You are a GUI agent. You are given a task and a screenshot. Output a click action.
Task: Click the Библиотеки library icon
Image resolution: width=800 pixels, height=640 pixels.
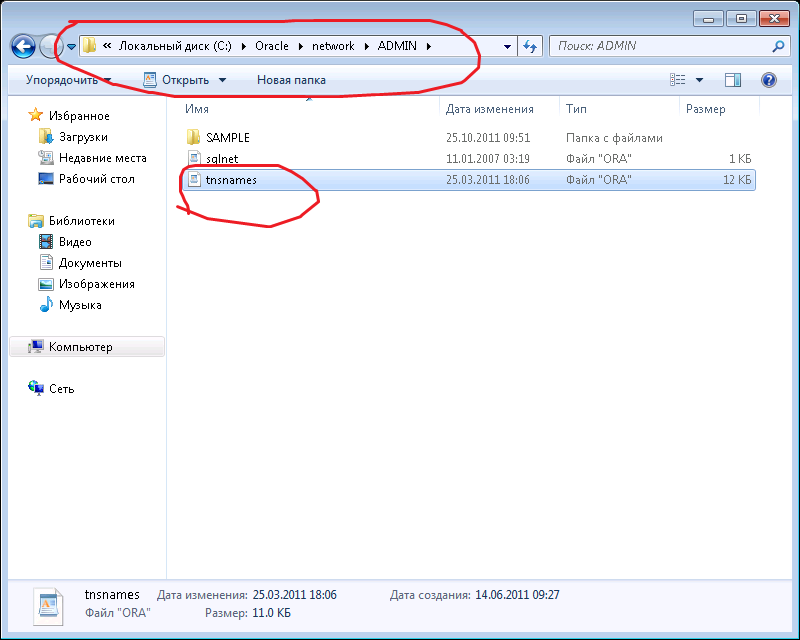tap(36, 221)
